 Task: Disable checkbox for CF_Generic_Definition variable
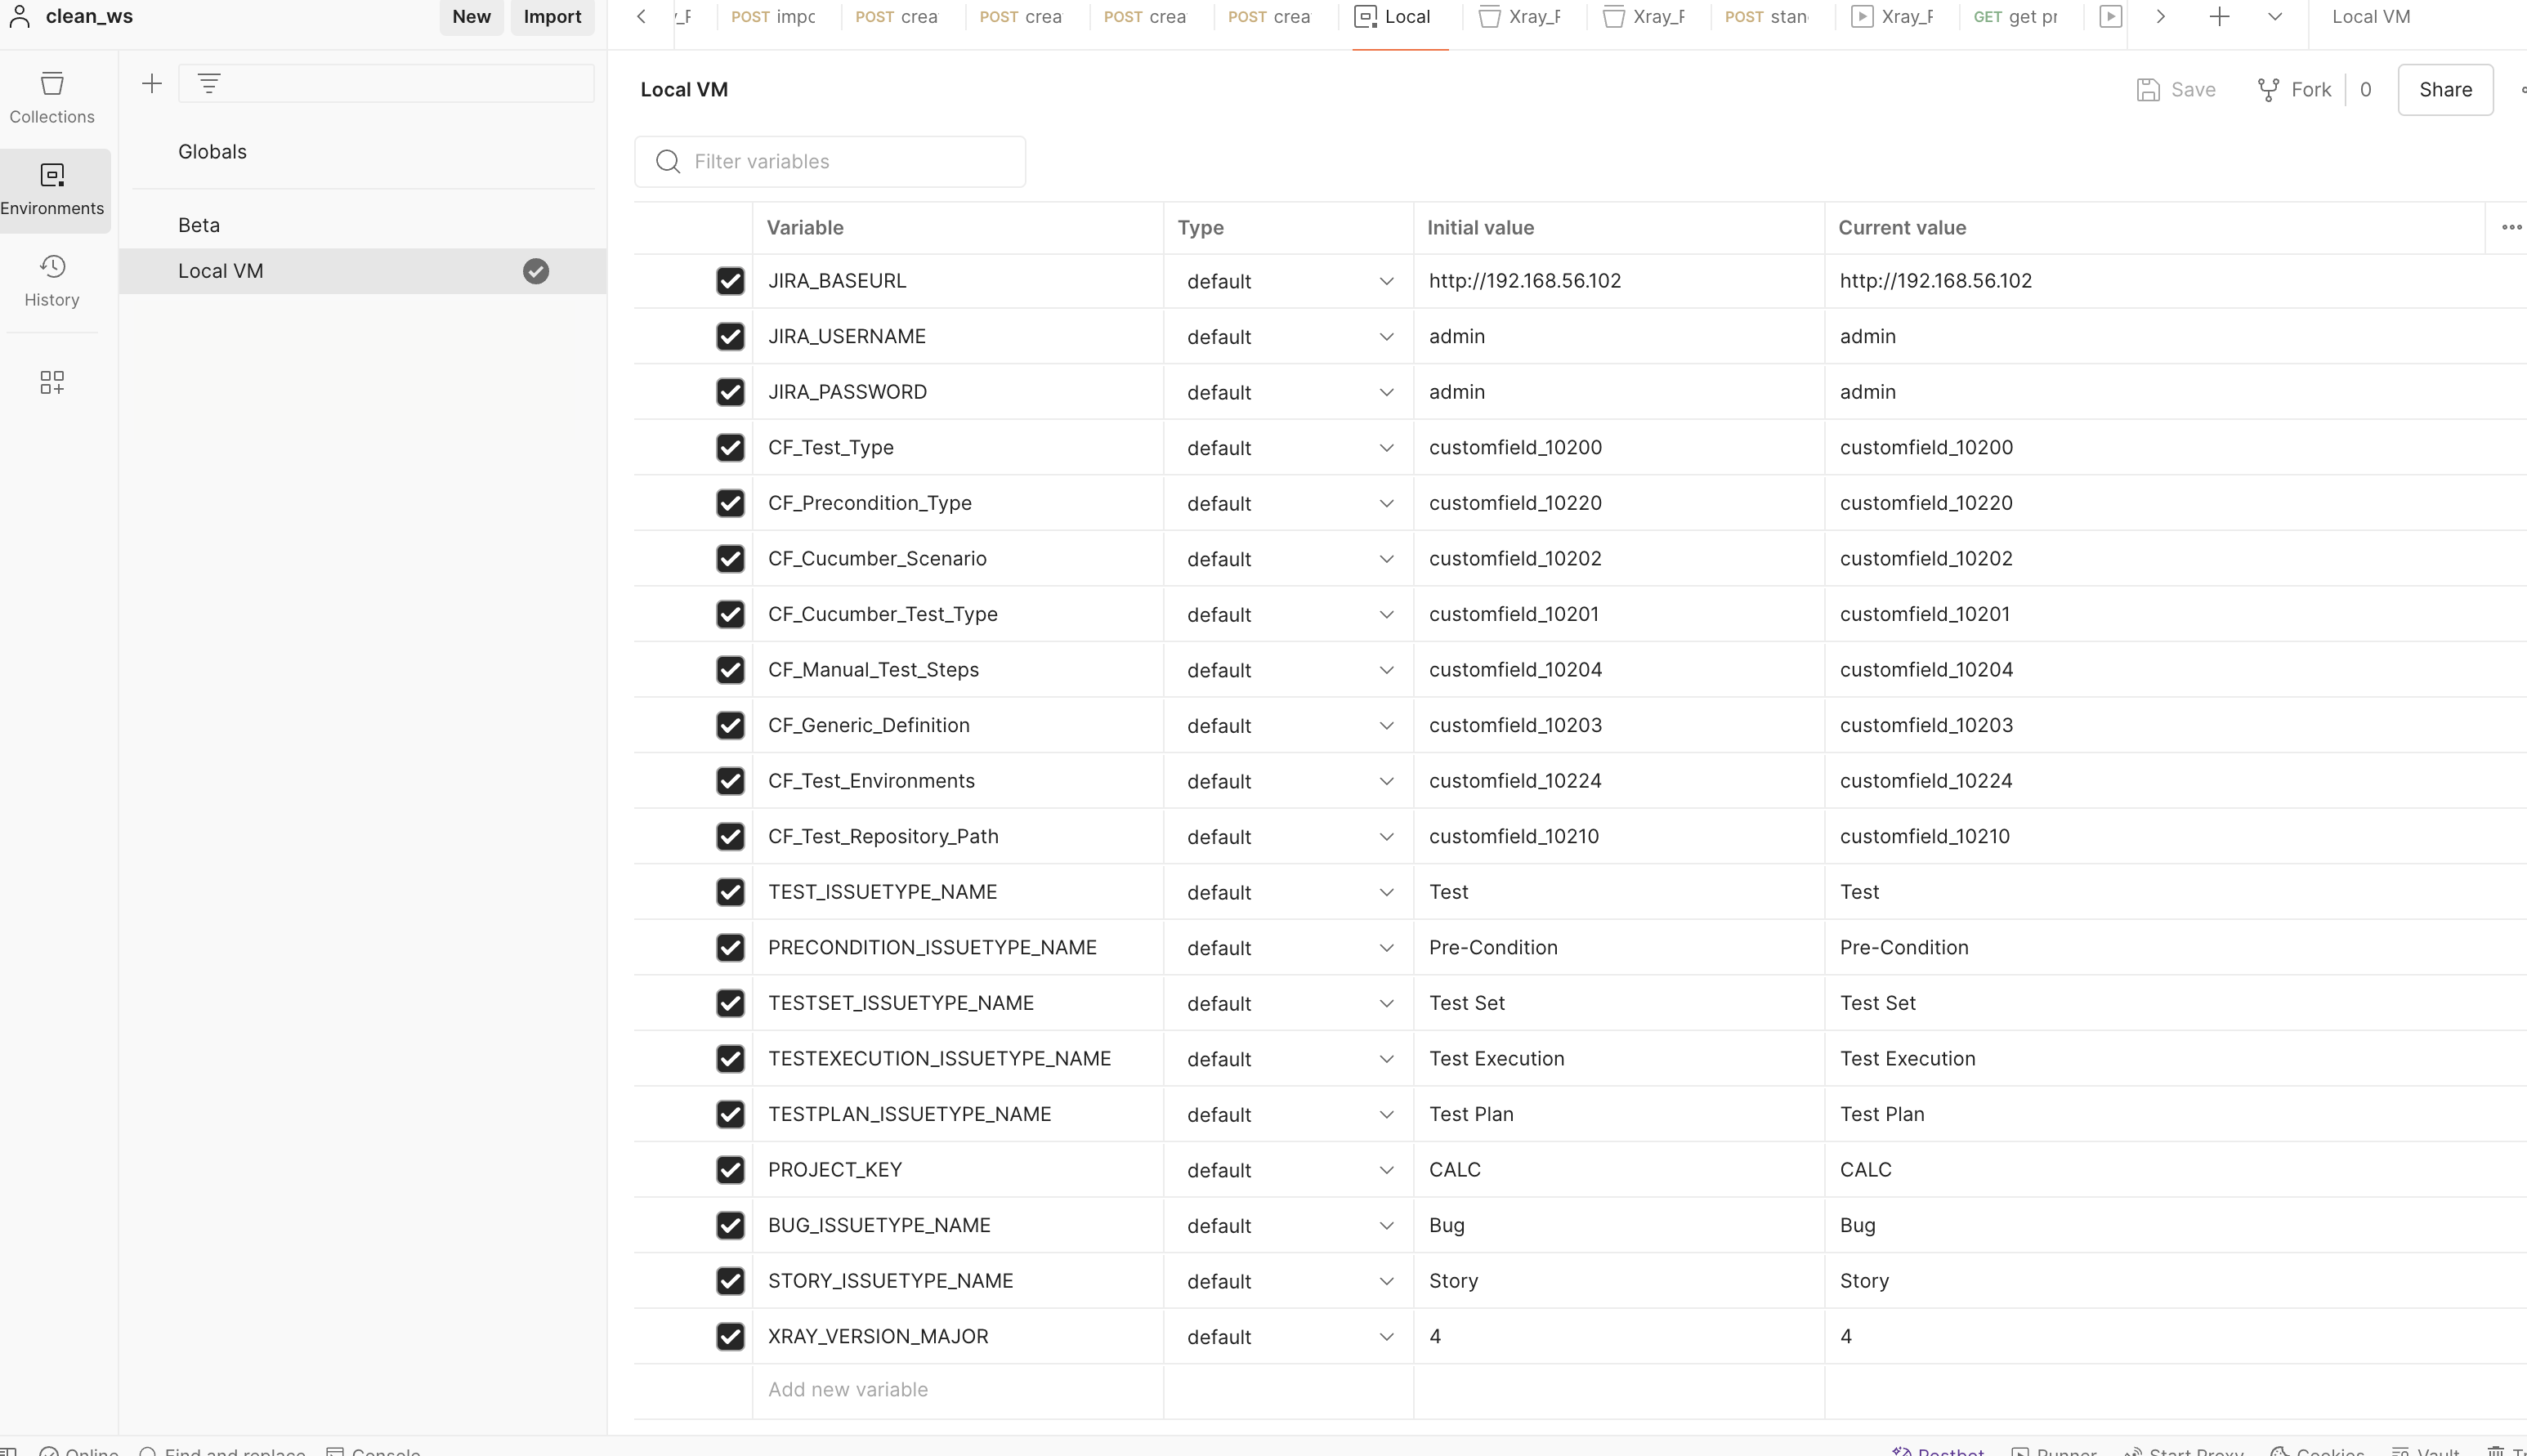(729, 724)
